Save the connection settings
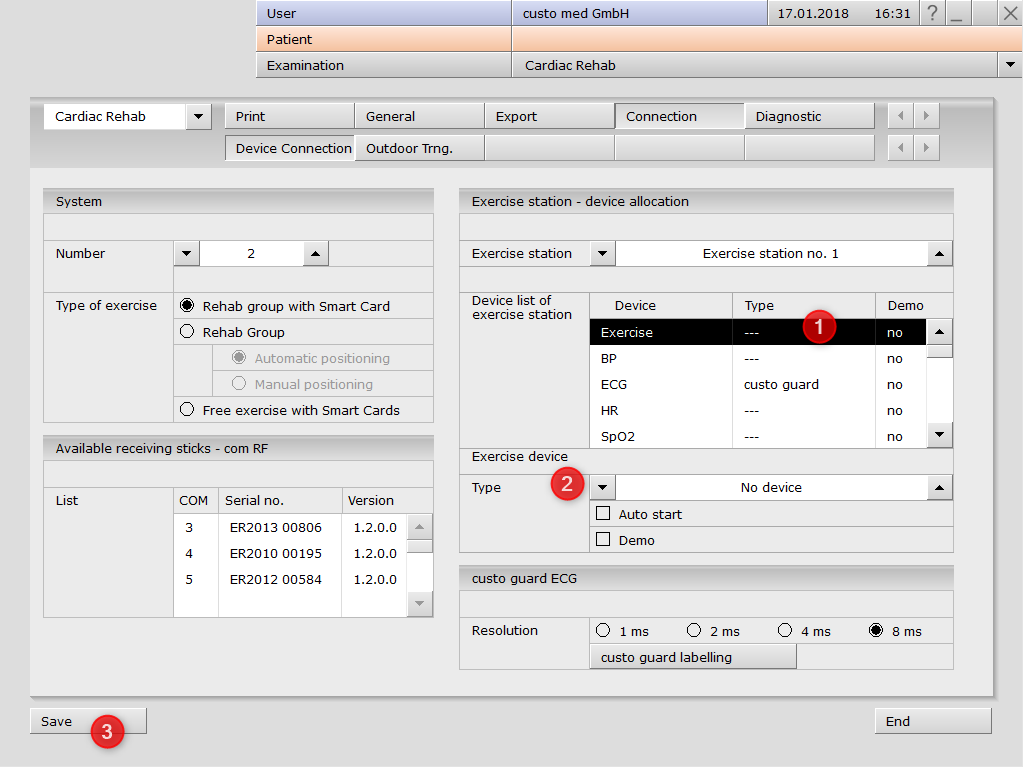Viewport: 1024px width, 768px height. 88,721
